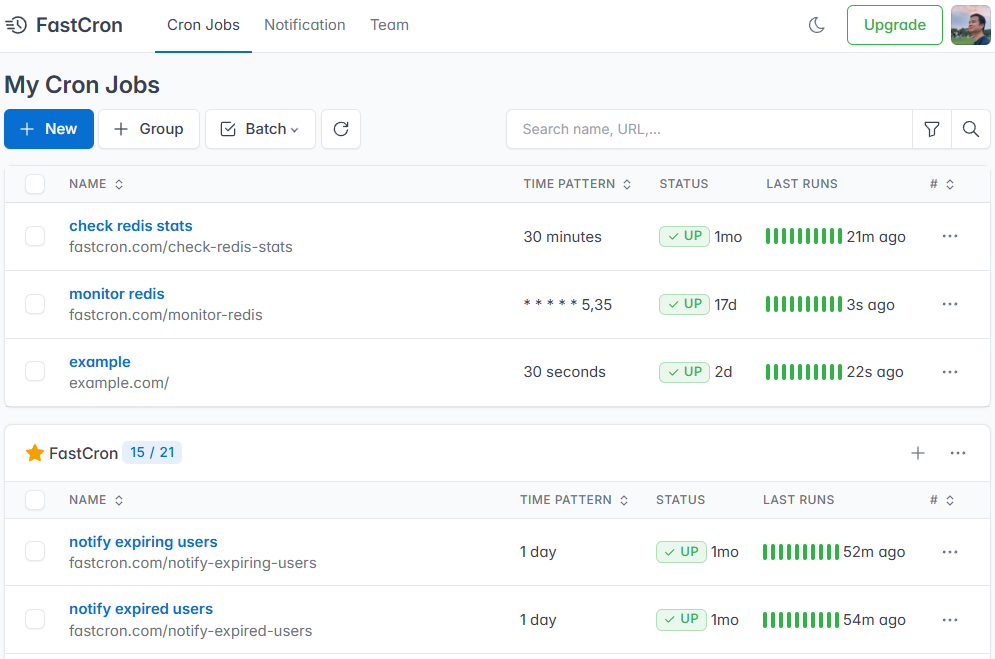The image size is (995, 659).
Task: Open the notify expired users link
Action: coord(141,609)
